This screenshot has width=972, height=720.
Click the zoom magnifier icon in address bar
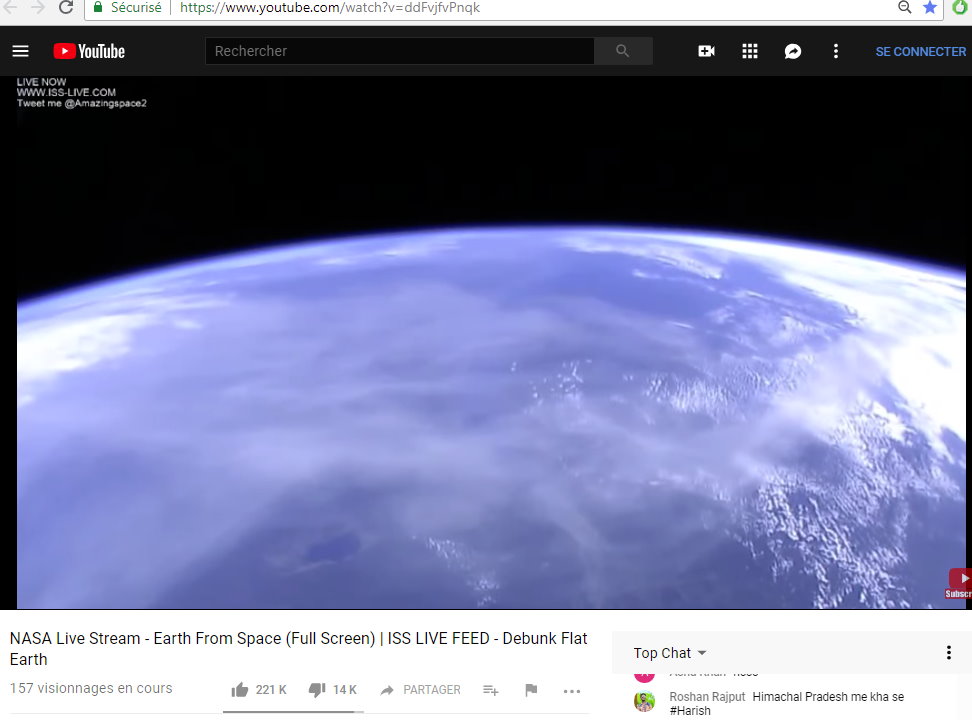(x=904, y=7)
